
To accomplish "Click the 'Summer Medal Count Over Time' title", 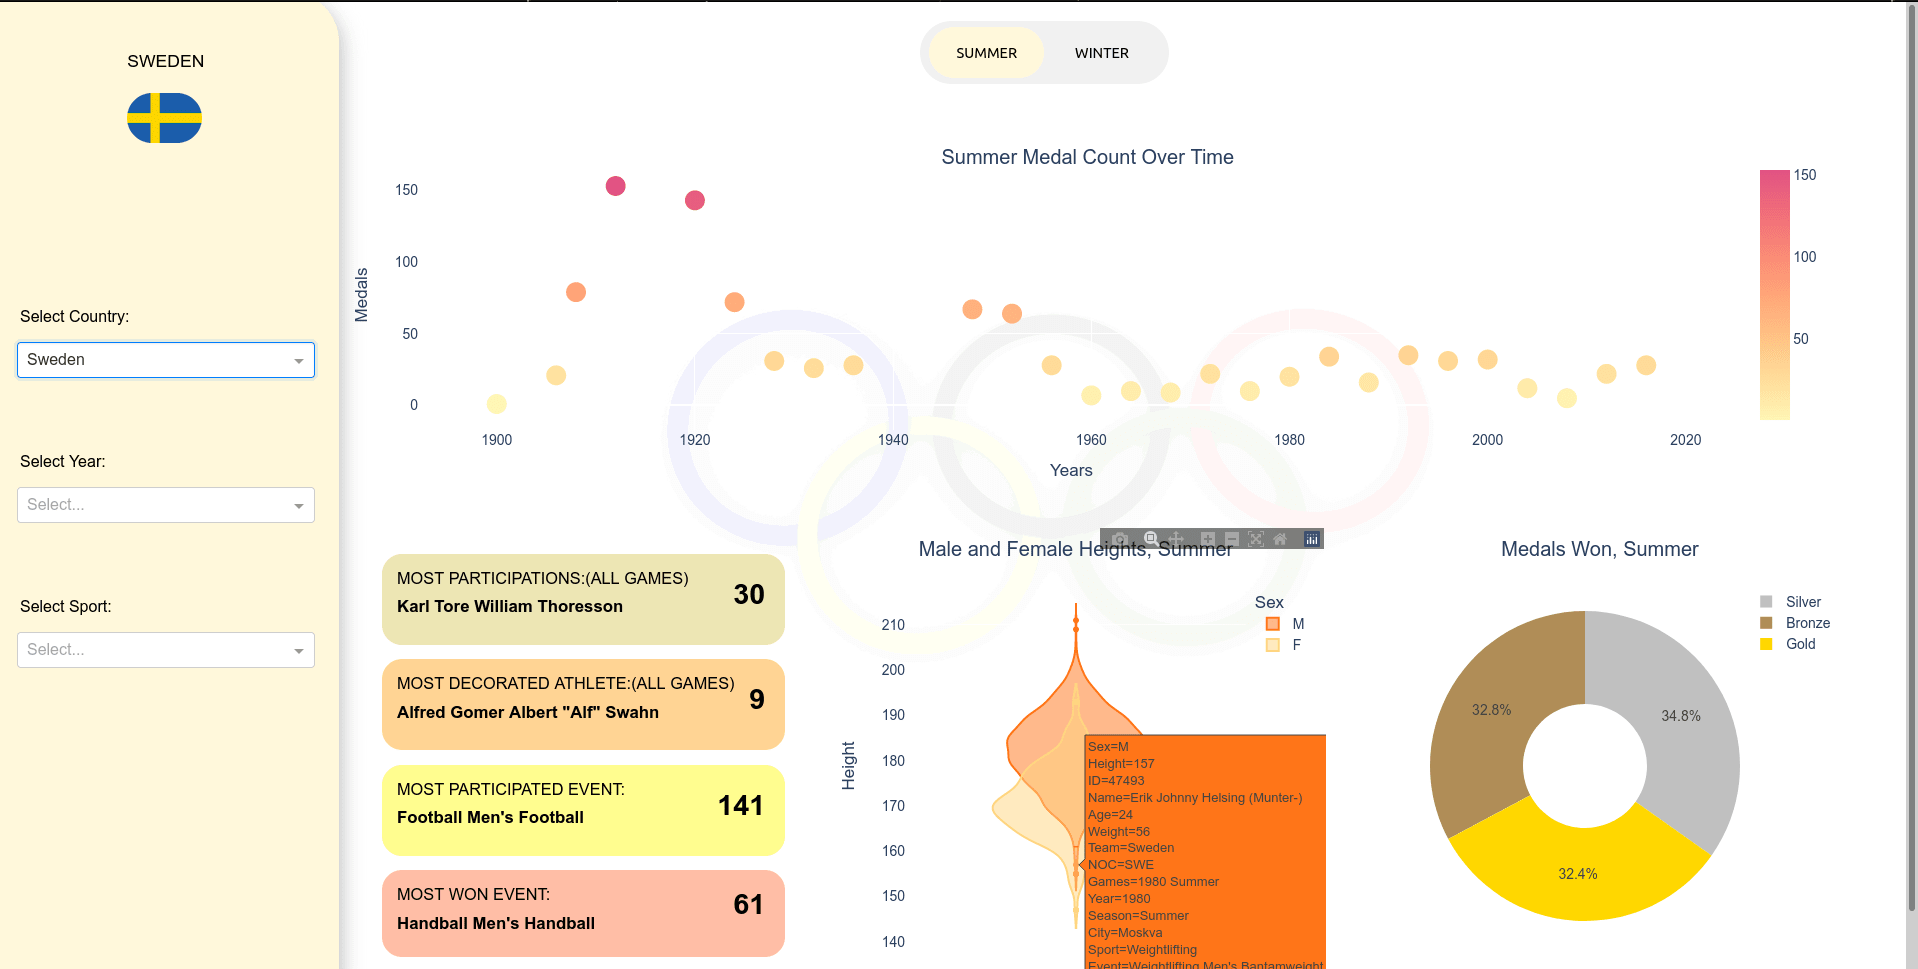I will pos(1087,157).
